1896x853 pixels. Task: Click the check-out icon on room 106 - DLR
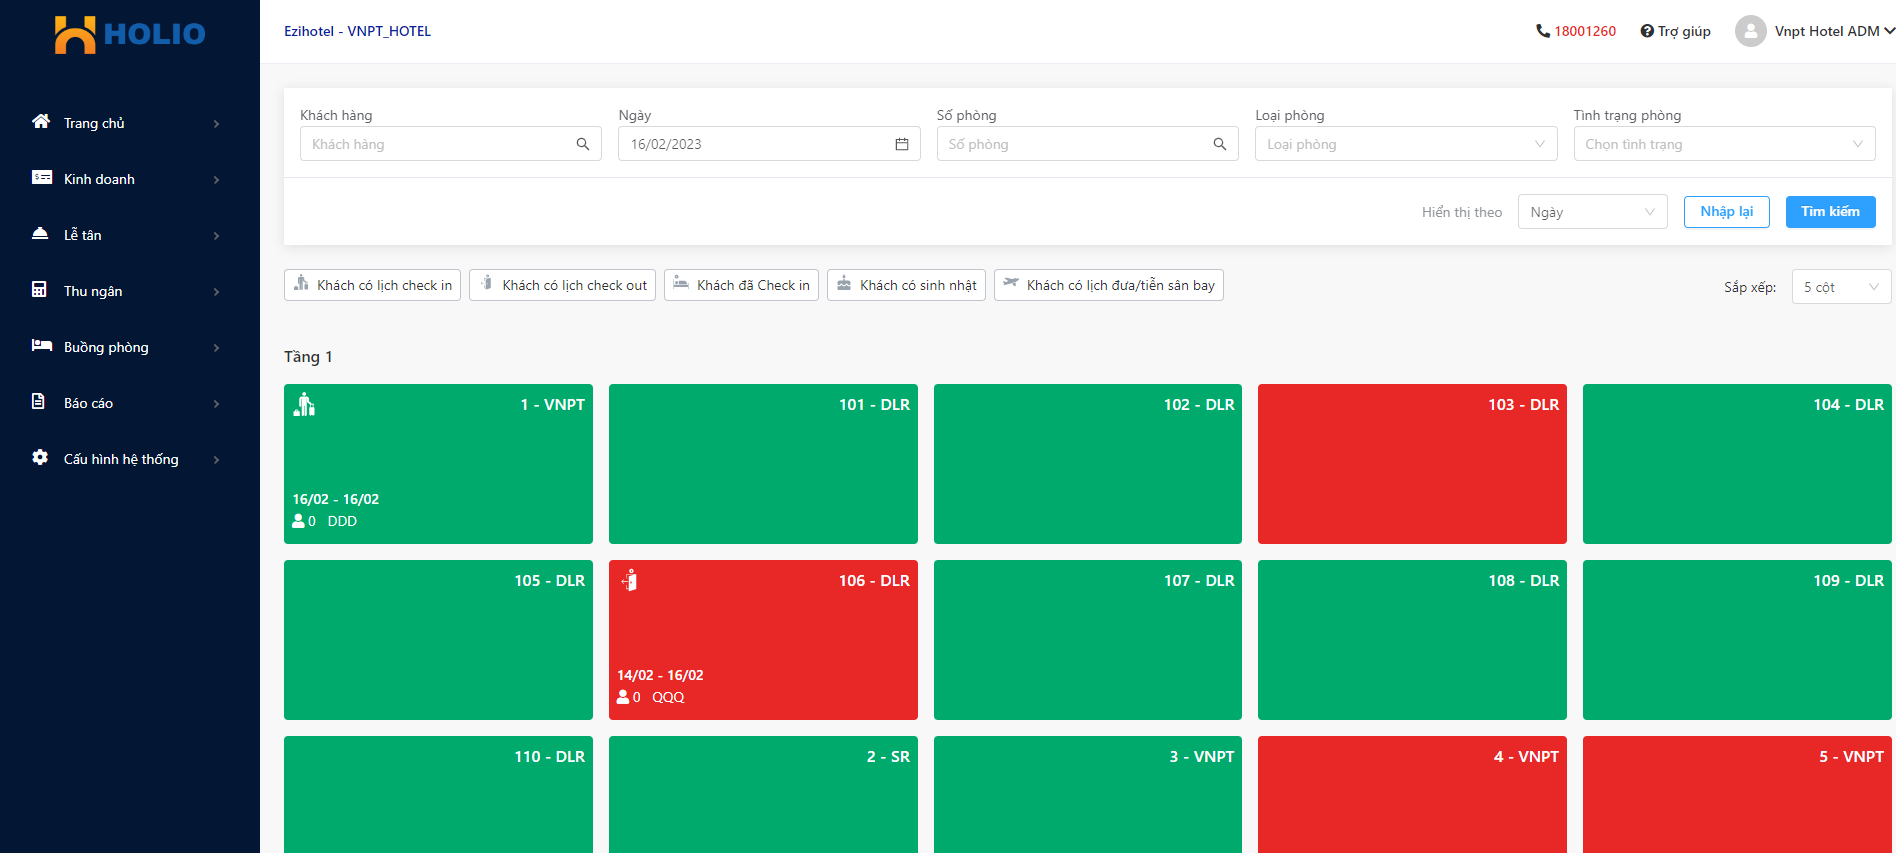630,581
